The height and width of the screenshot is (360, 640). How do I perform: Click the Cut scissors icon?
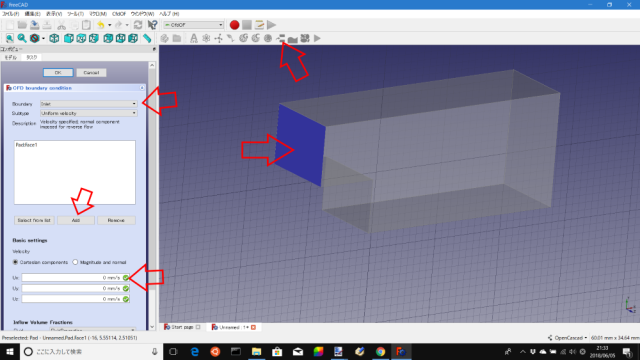pos(61,25)
